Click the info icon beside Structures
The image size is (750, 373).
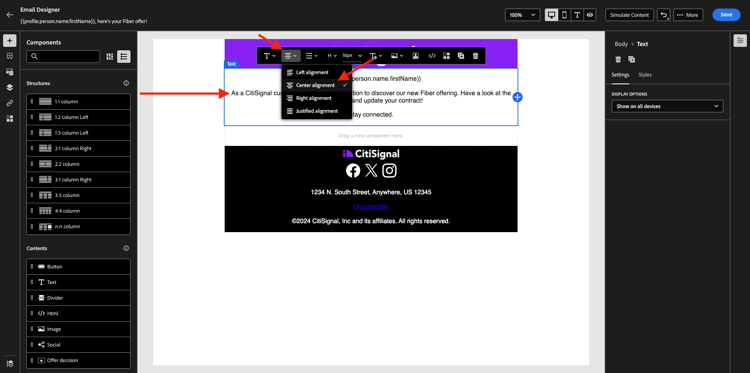pos(126,83)
